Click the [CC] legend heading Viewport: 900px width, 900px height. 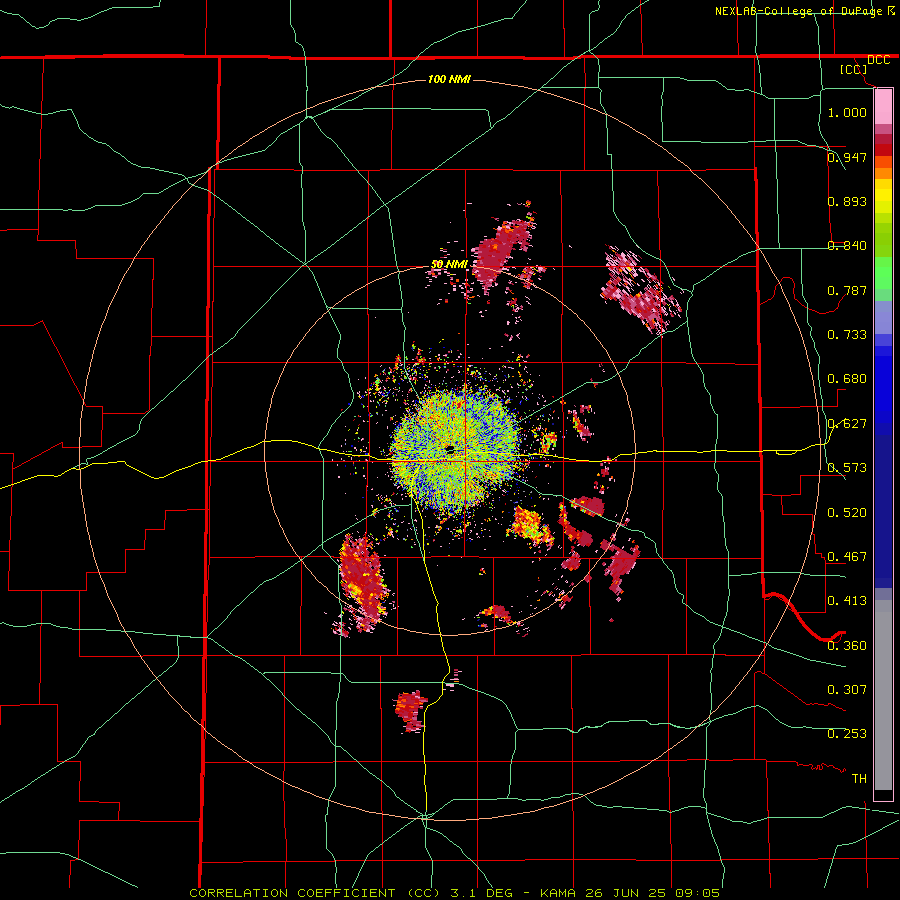point(854,69)
